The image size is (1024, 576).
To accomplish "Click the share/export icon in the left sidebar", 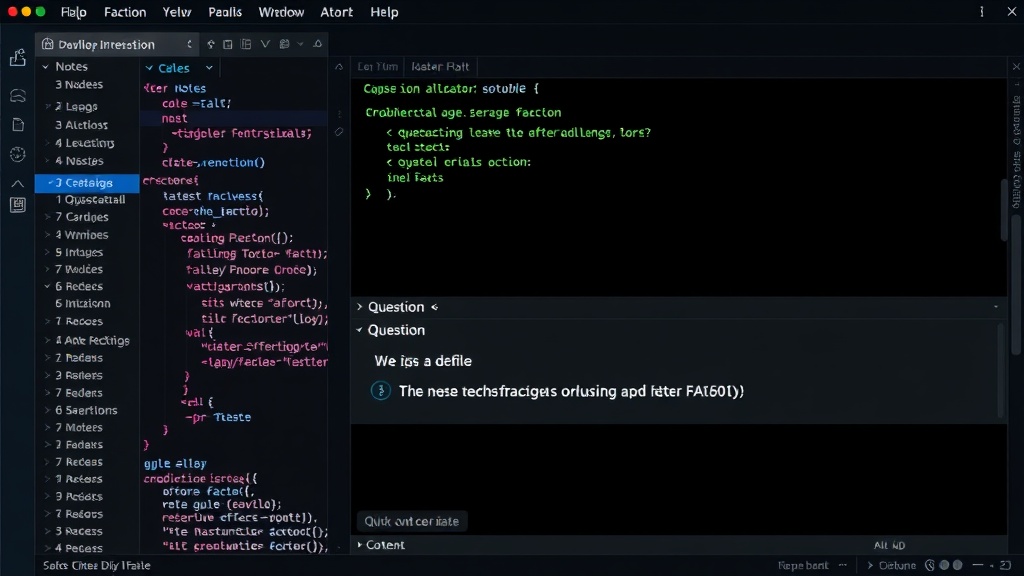I will tap(18, 57).
